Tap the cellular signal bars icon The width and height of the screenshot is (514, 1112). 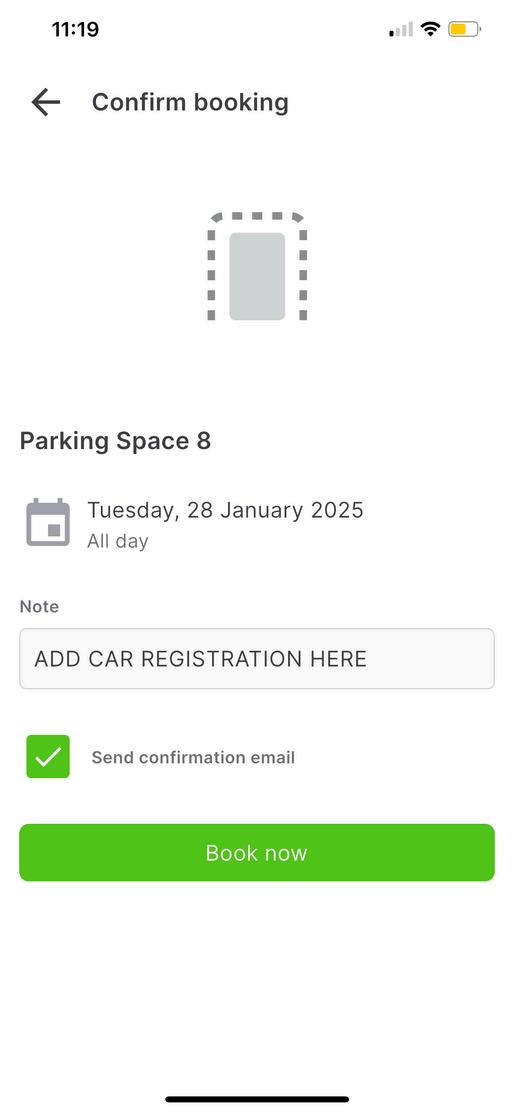[401, 29]
